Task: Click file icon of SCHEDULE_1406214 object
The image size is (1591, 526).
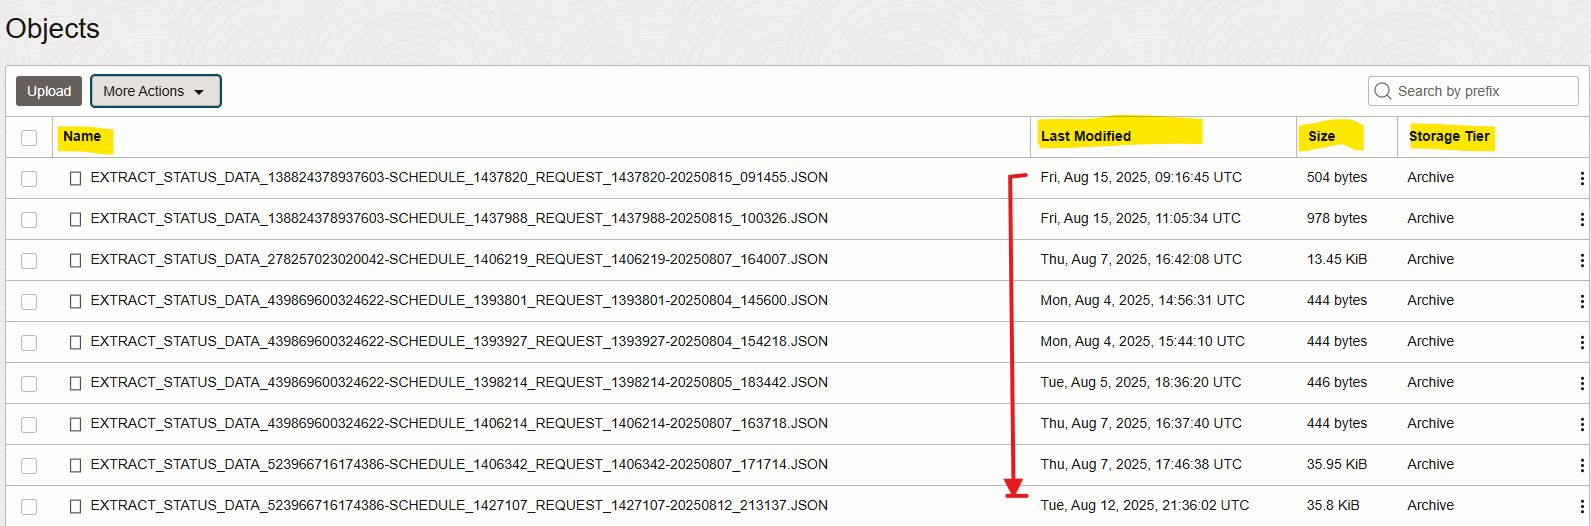Action: pyautogui.click(x=75, y=424)
